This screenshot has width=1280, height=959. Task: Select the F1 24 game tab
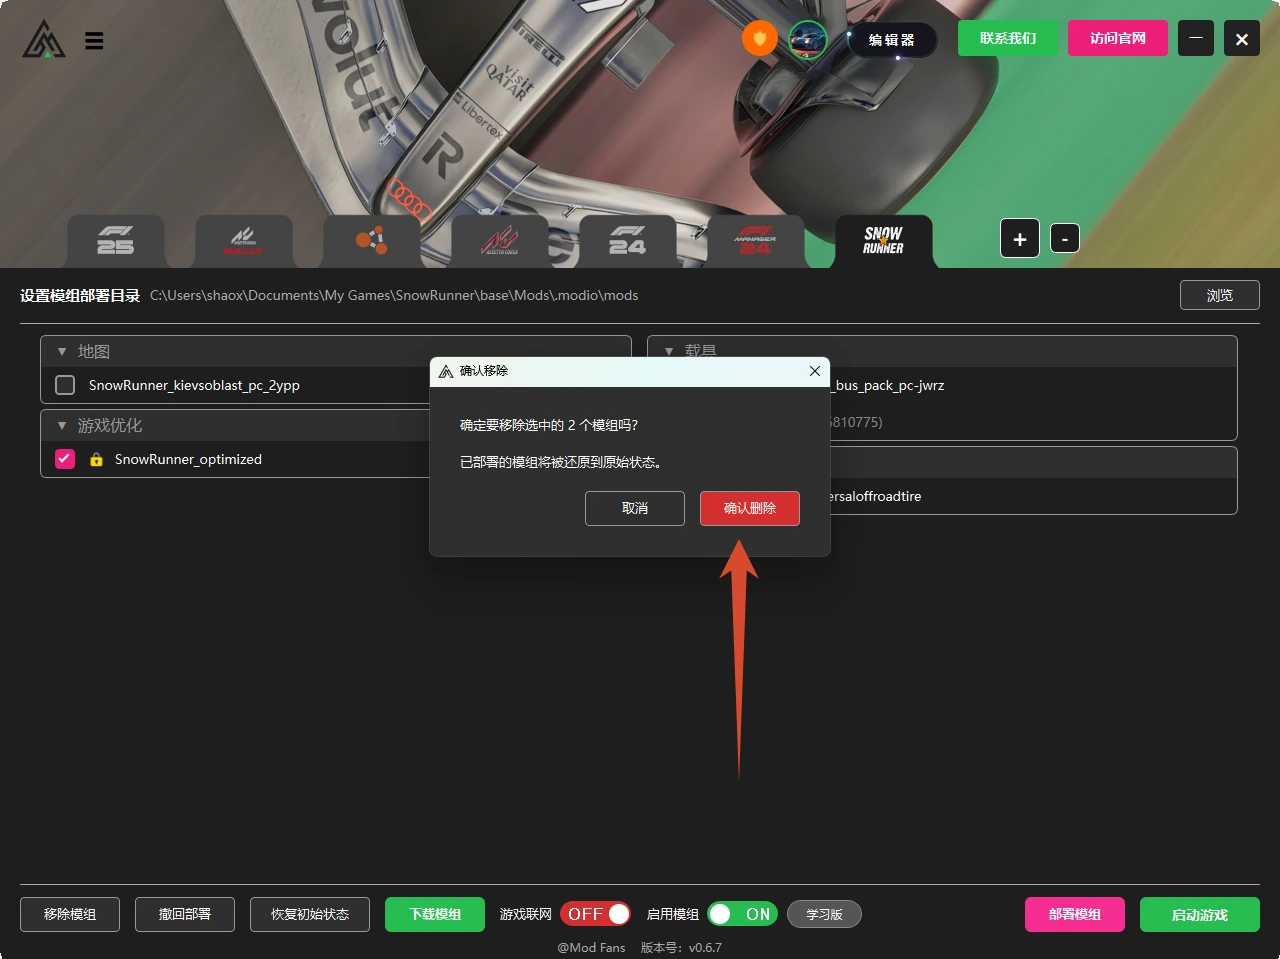click(x=628, y=241)
